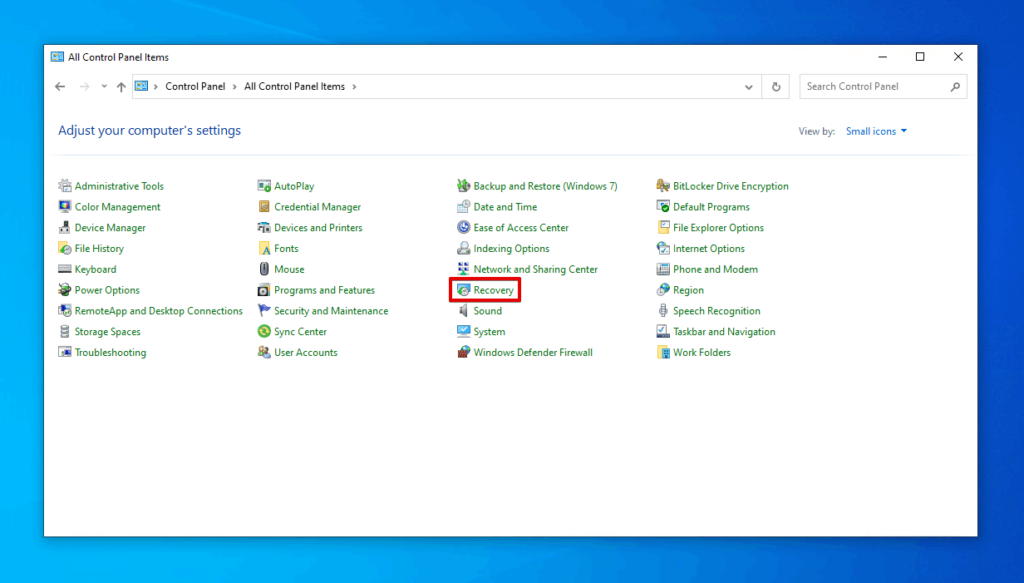Open the View by Small icons dropdown
This screenshot has width=1024, height=583.
[x=875, y=131]
